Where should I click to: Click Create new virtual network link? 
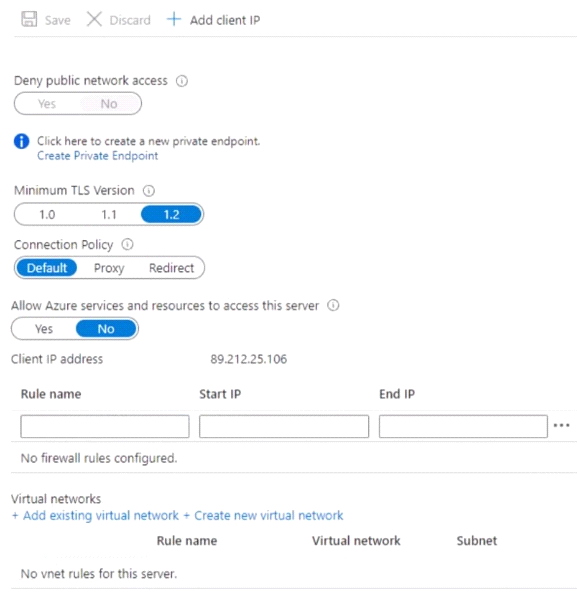pos(263,515)
